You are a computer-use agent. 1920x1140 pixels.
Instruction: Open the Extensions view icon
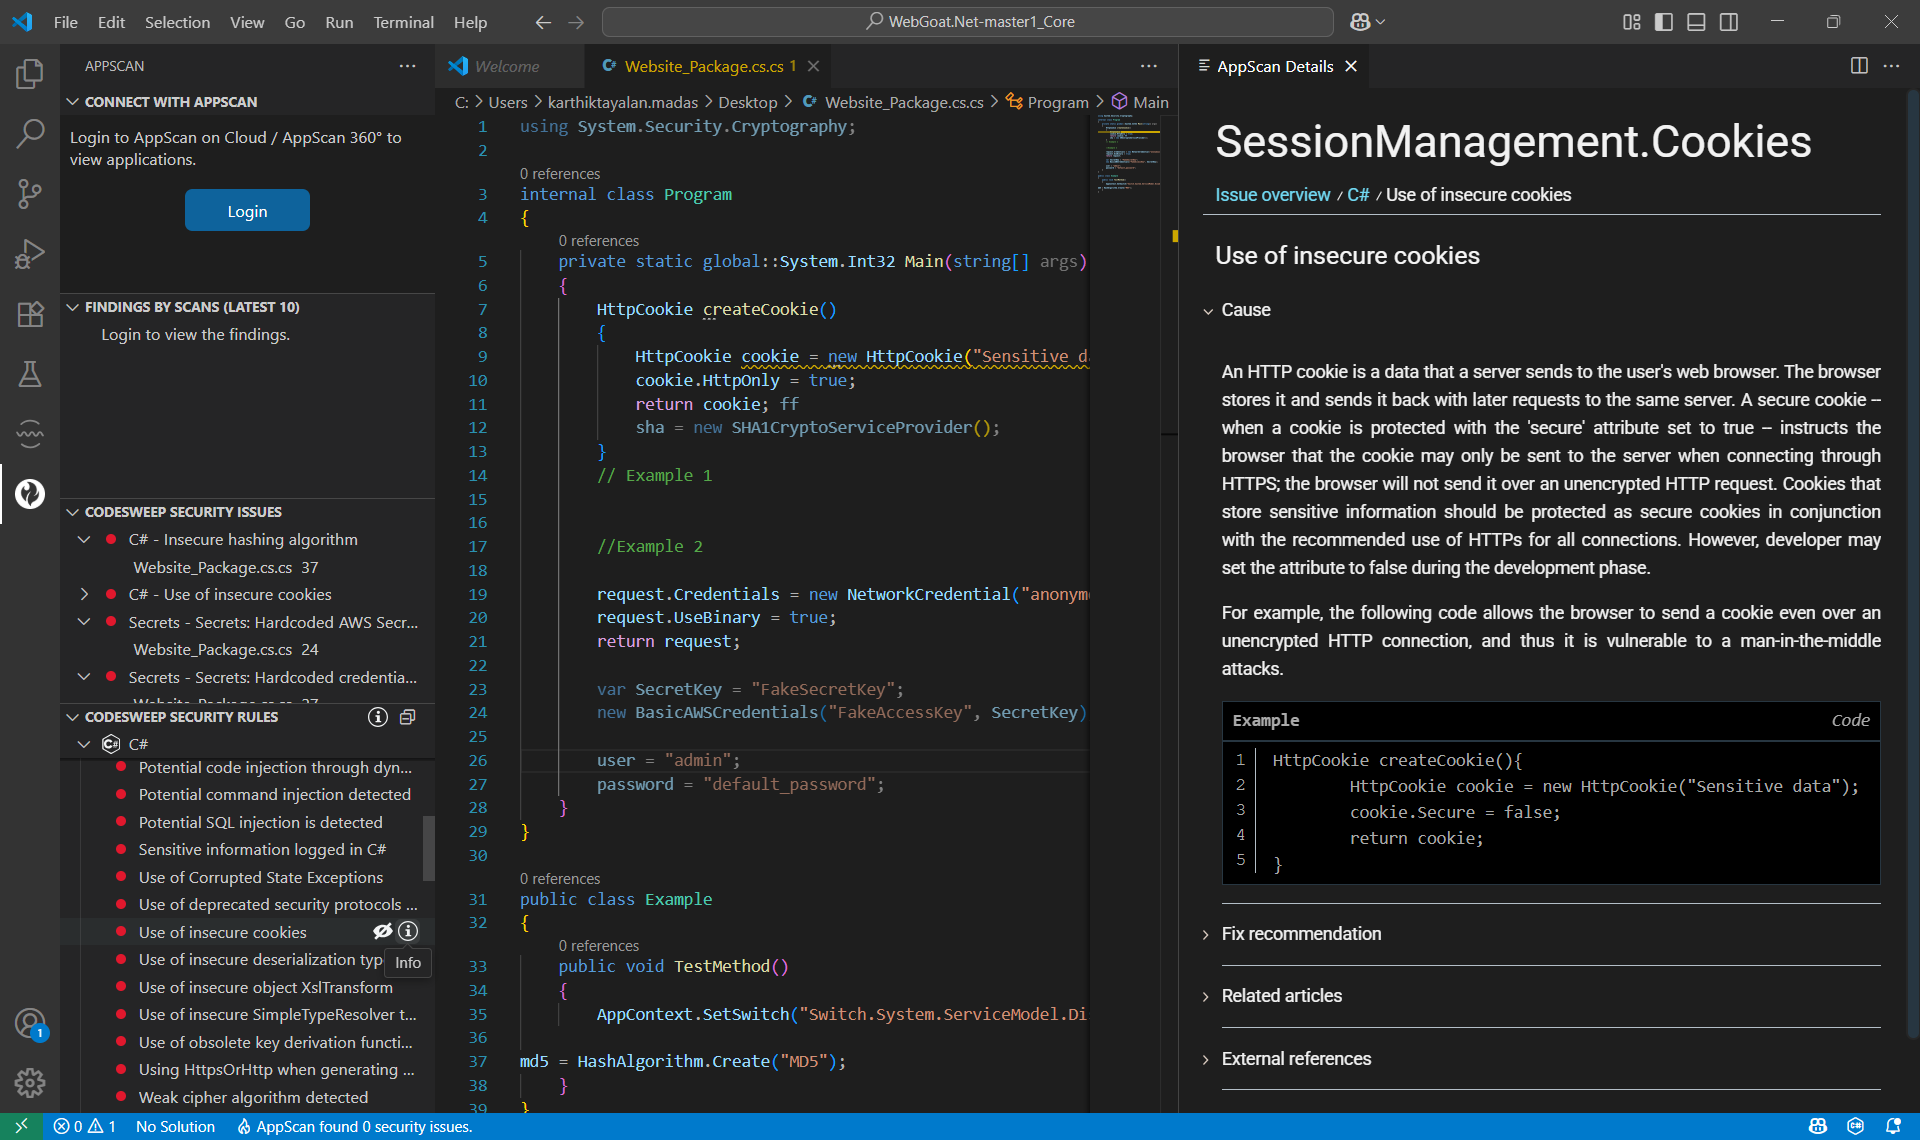click(x=30, y=314)
